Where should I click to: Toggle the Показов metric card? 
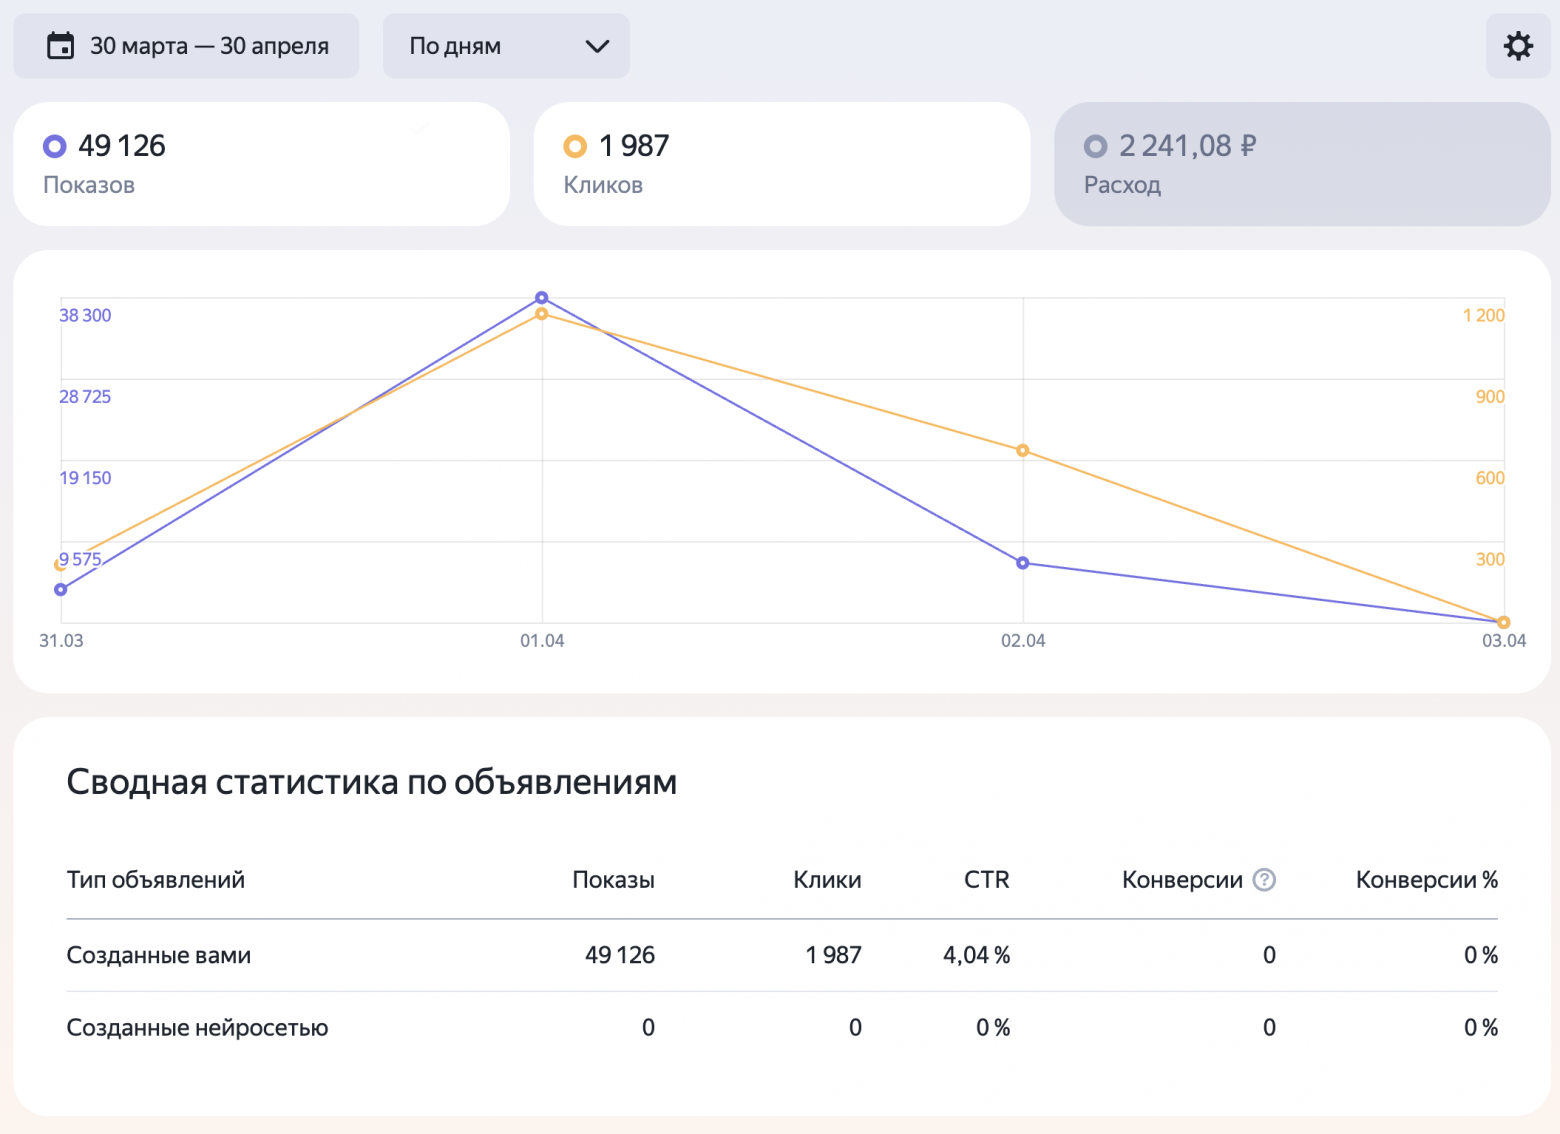261,164
